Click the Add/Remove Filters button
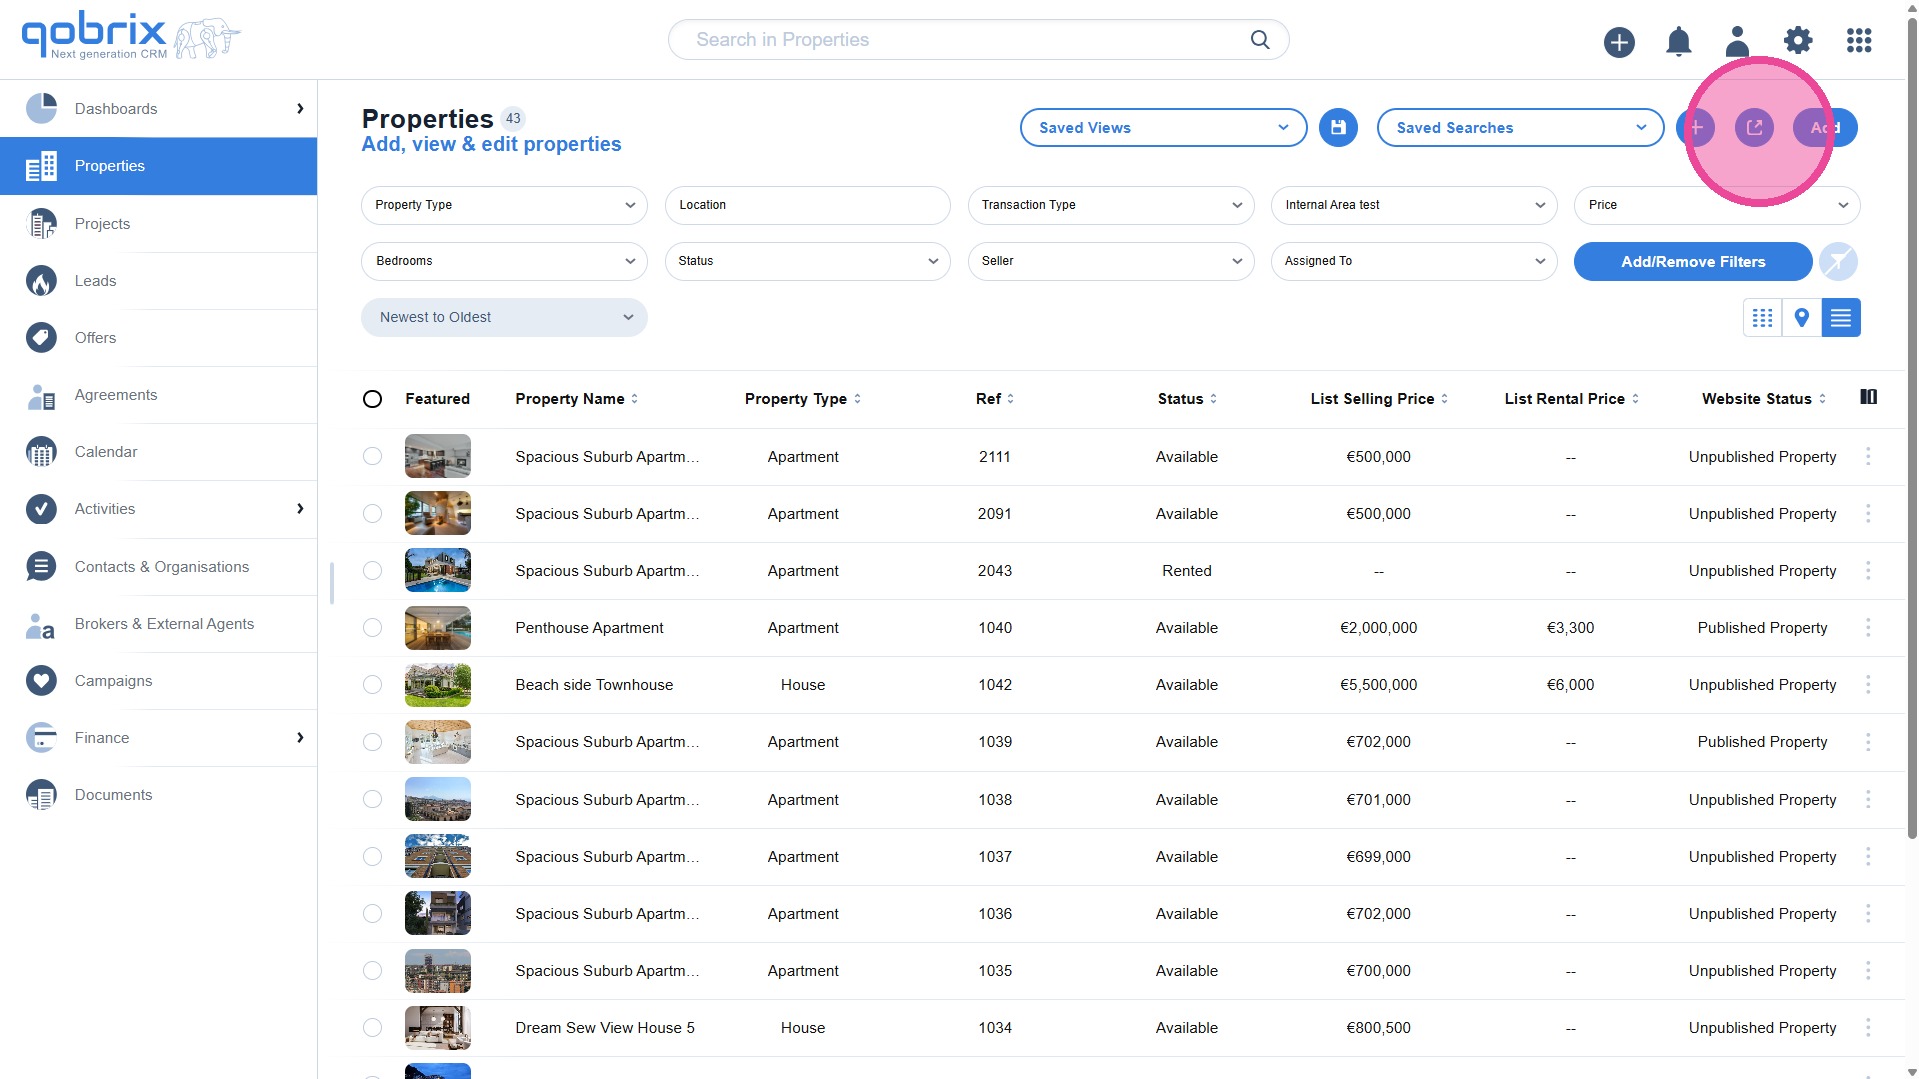1919x1079 pixels. (1692, 262)
